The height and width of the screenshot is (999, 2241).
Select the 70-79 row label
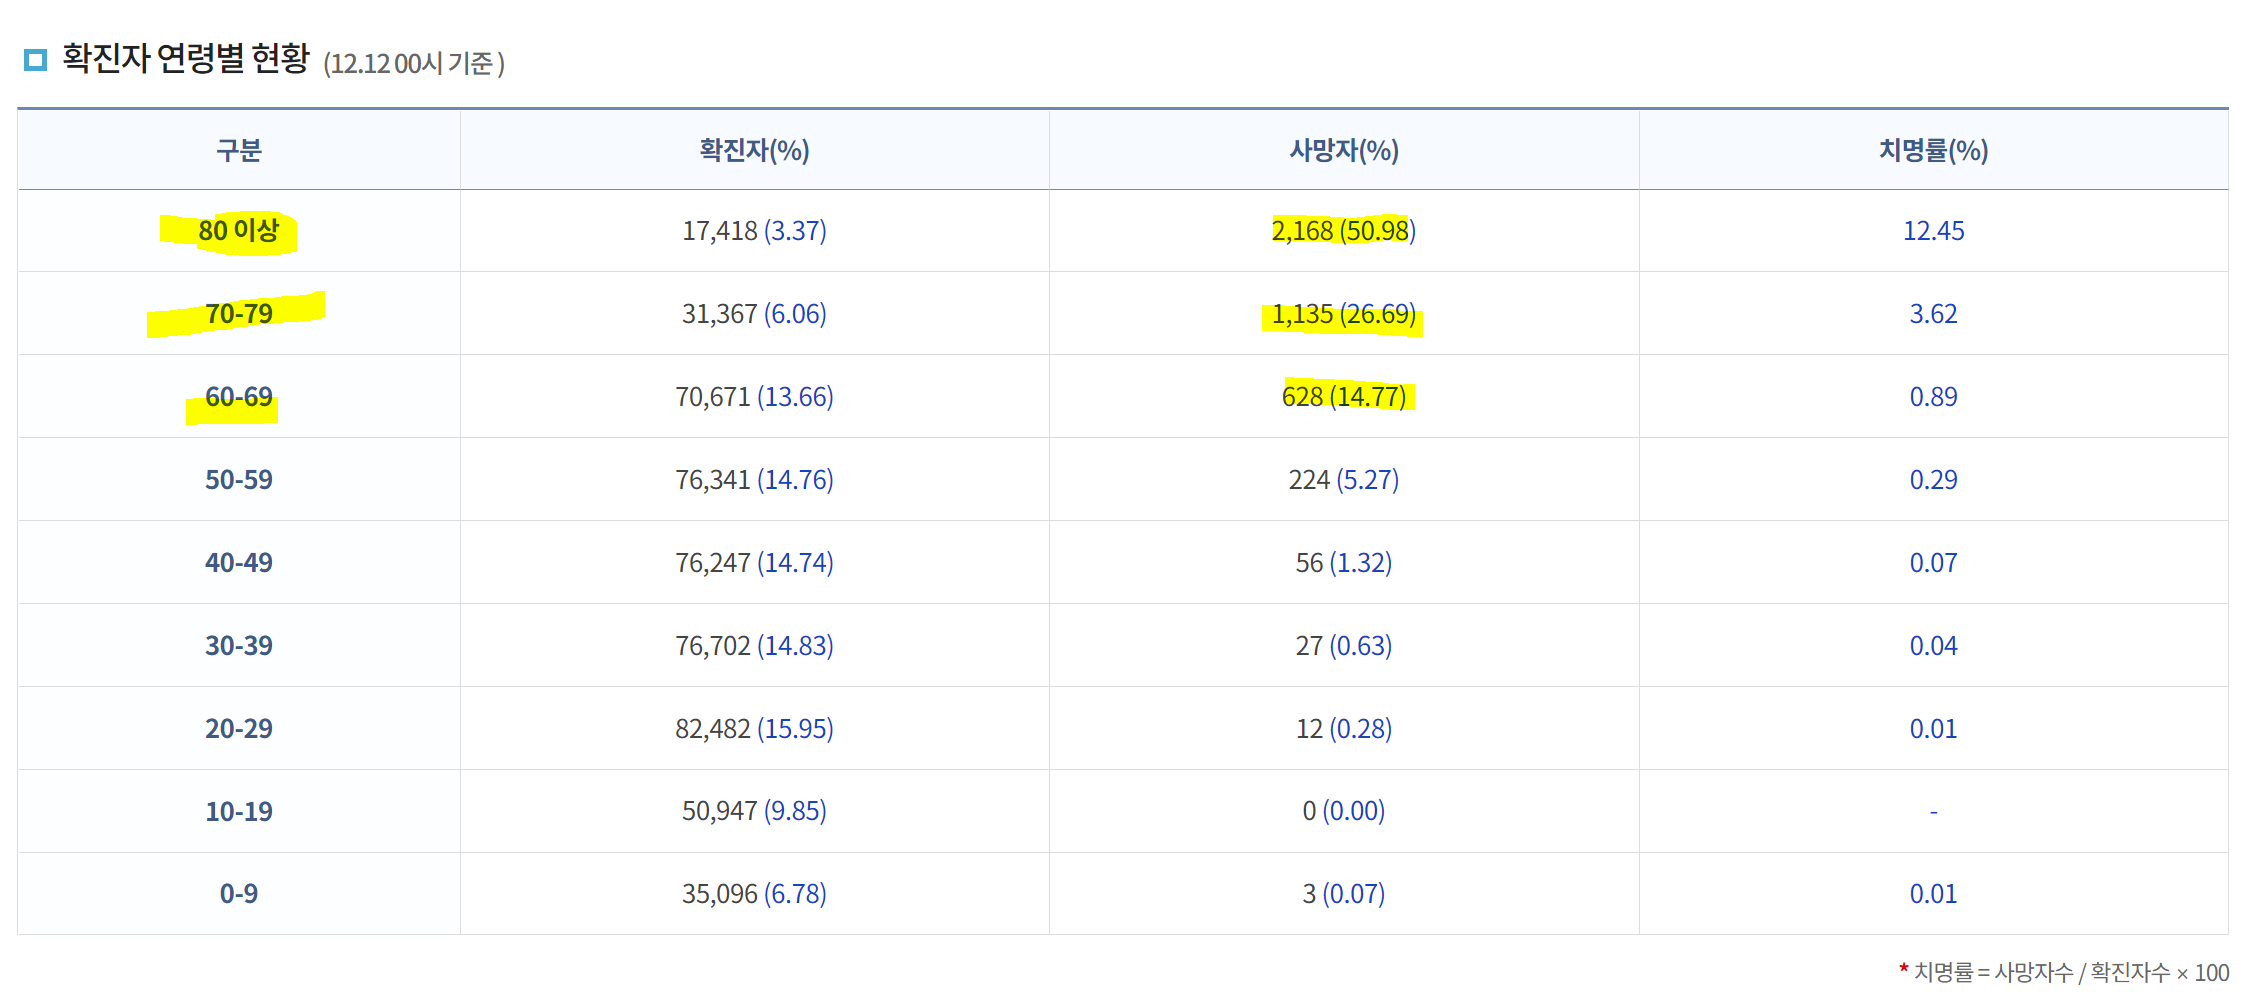239,314
